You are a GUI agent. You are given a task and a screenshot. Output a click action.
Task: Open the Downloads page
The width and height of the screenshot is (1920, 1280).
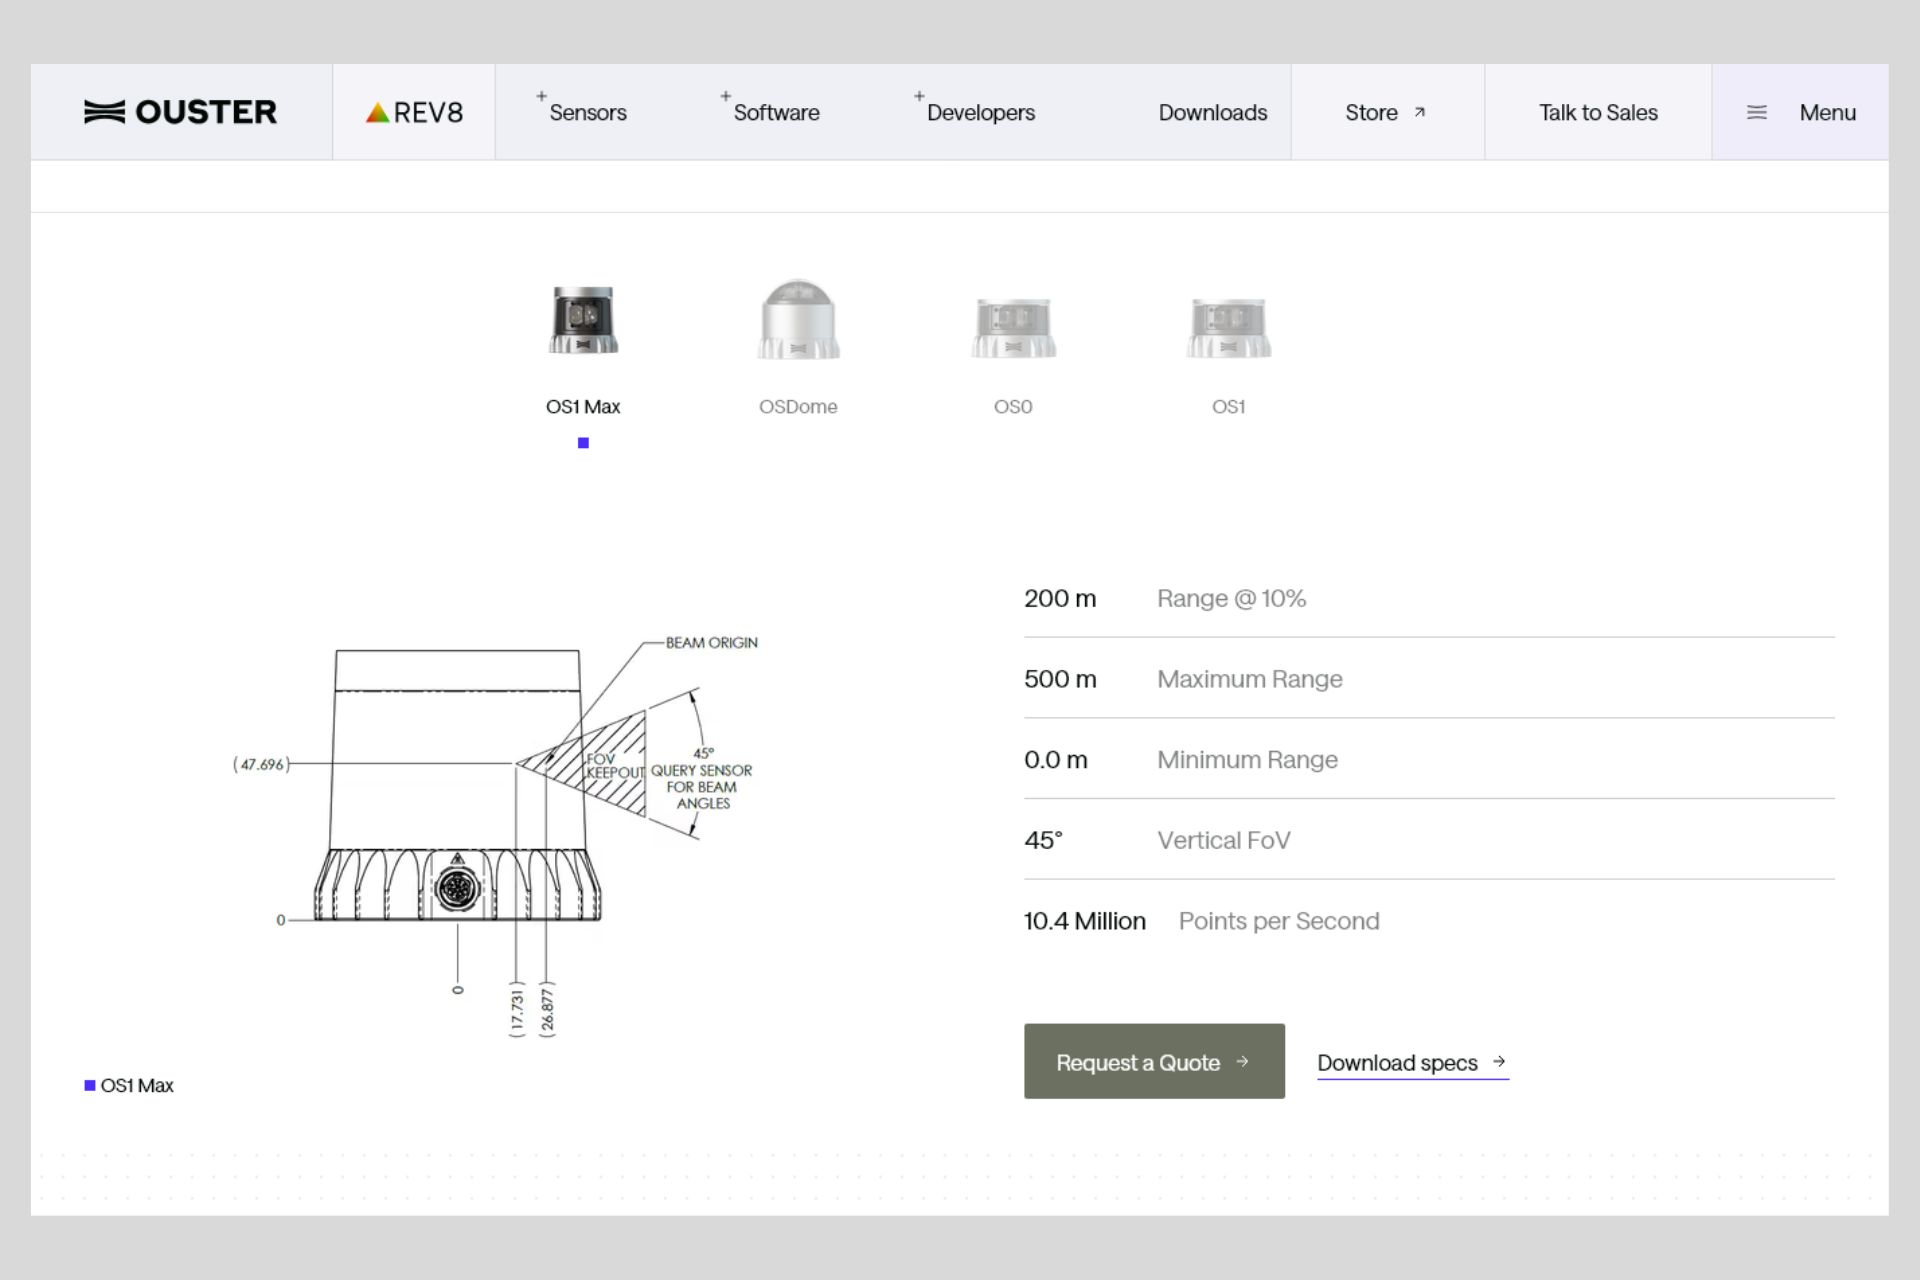click(1212, 112)
